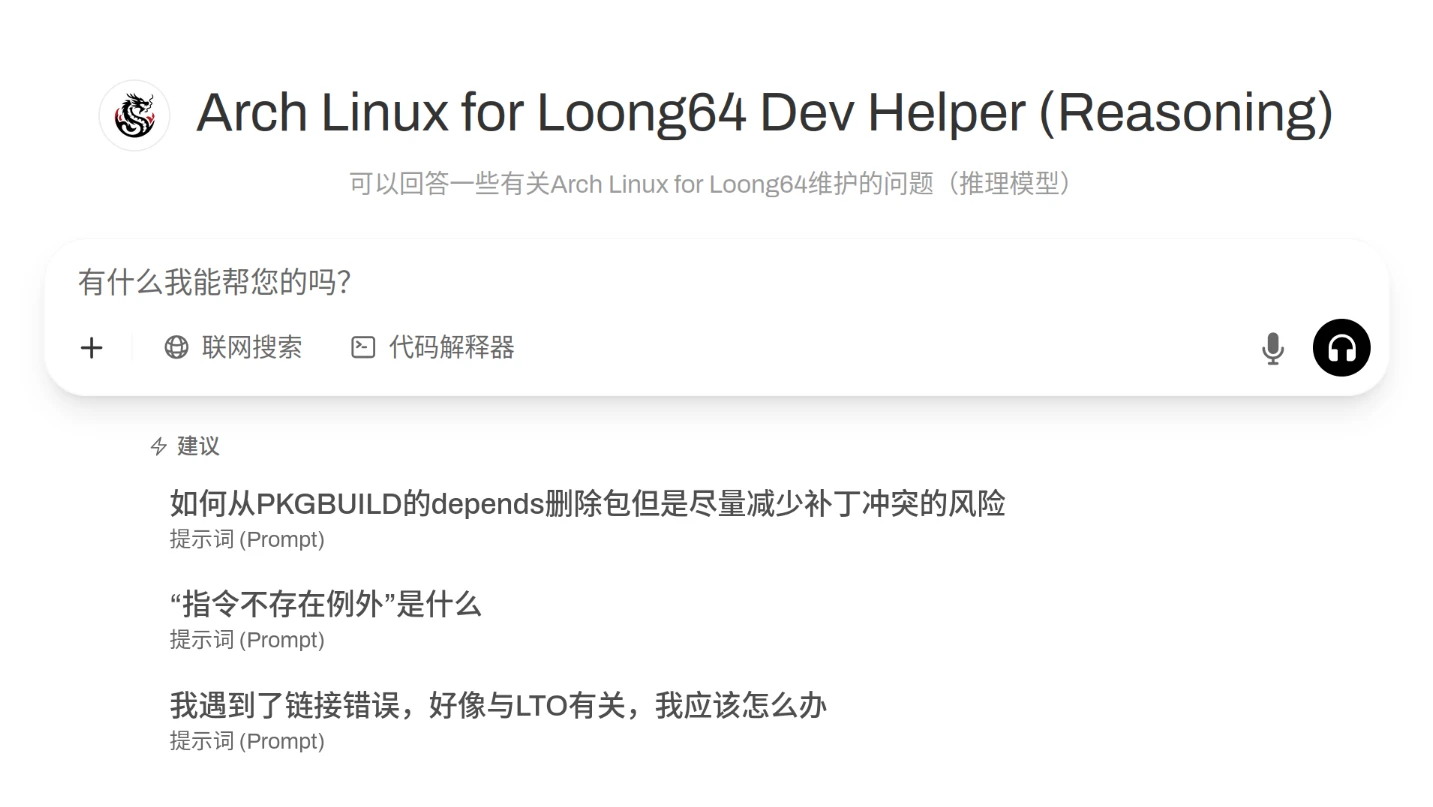The image size is (1433, 807).
Task: Open the plus attachment menu
Action: (91, 347)
